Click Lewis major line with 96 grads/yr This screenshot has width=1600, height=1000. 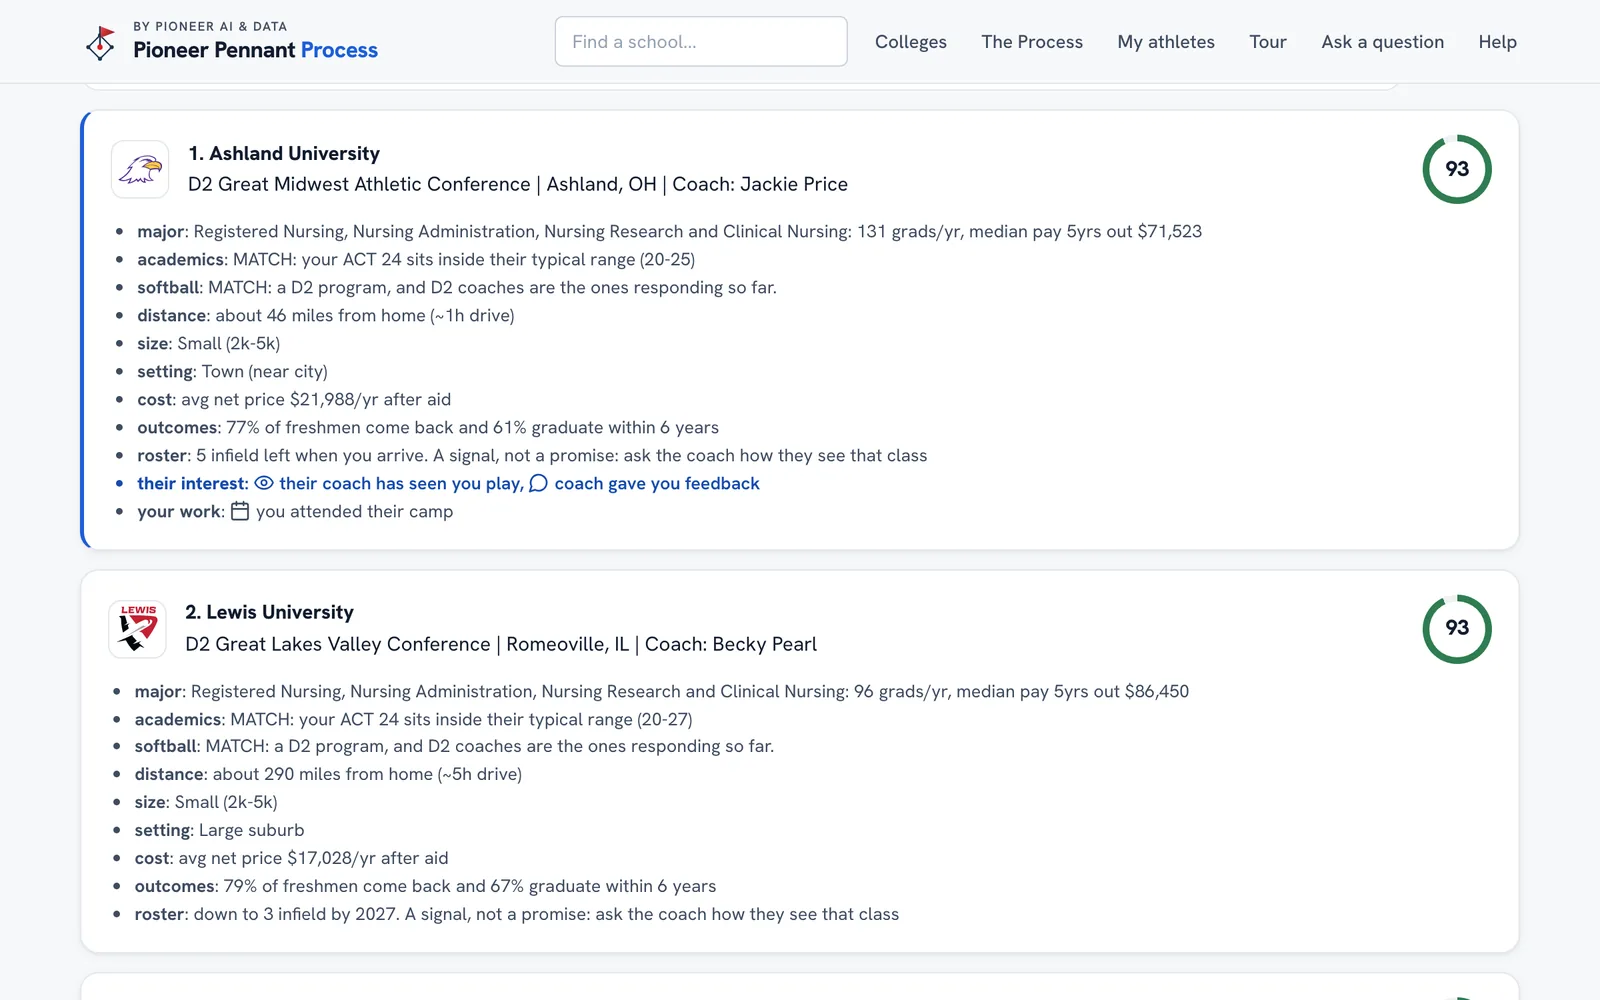pos(662,691)
